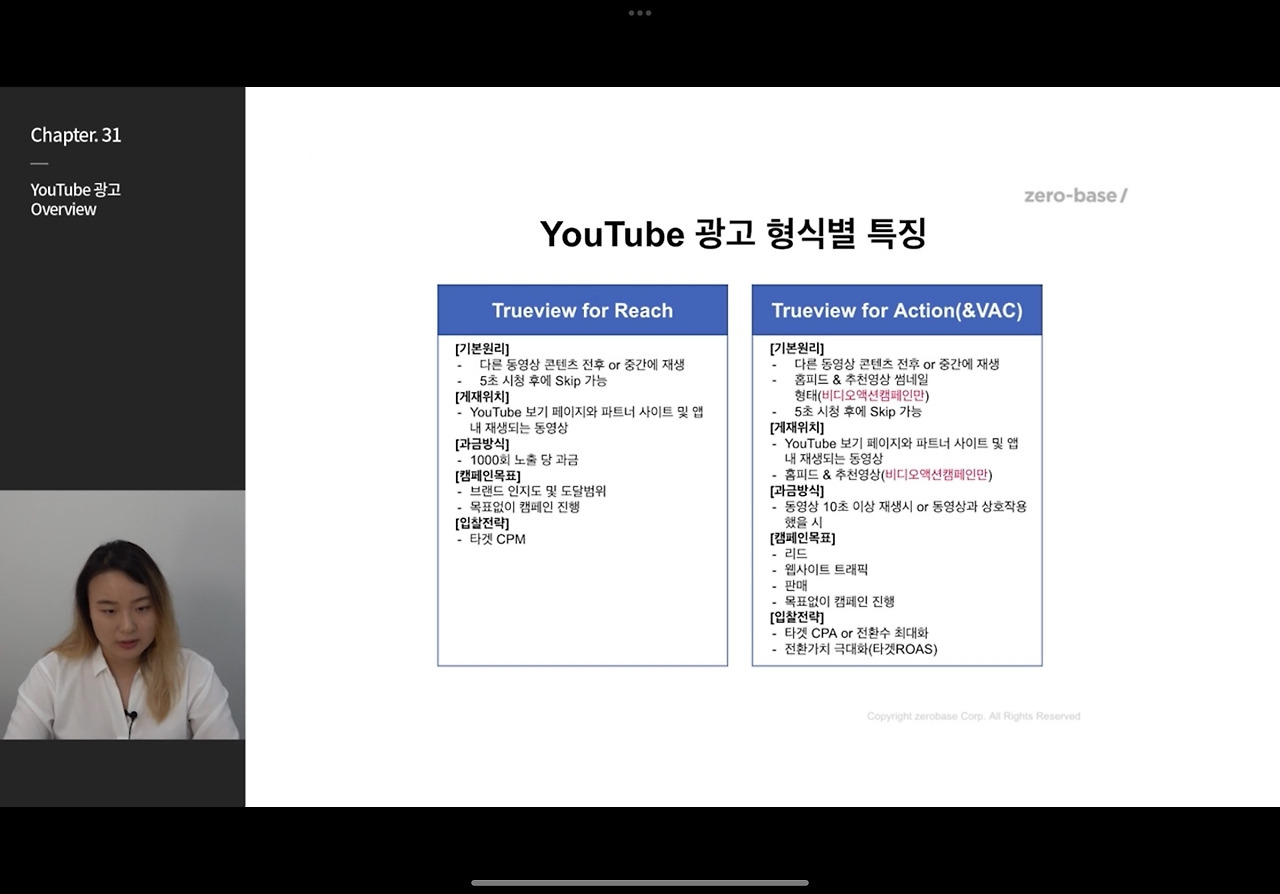Click the "Chapter. 31" sidebar heading
The height and width of the screenshot is (894, 1280).
[x=76, y=135]
